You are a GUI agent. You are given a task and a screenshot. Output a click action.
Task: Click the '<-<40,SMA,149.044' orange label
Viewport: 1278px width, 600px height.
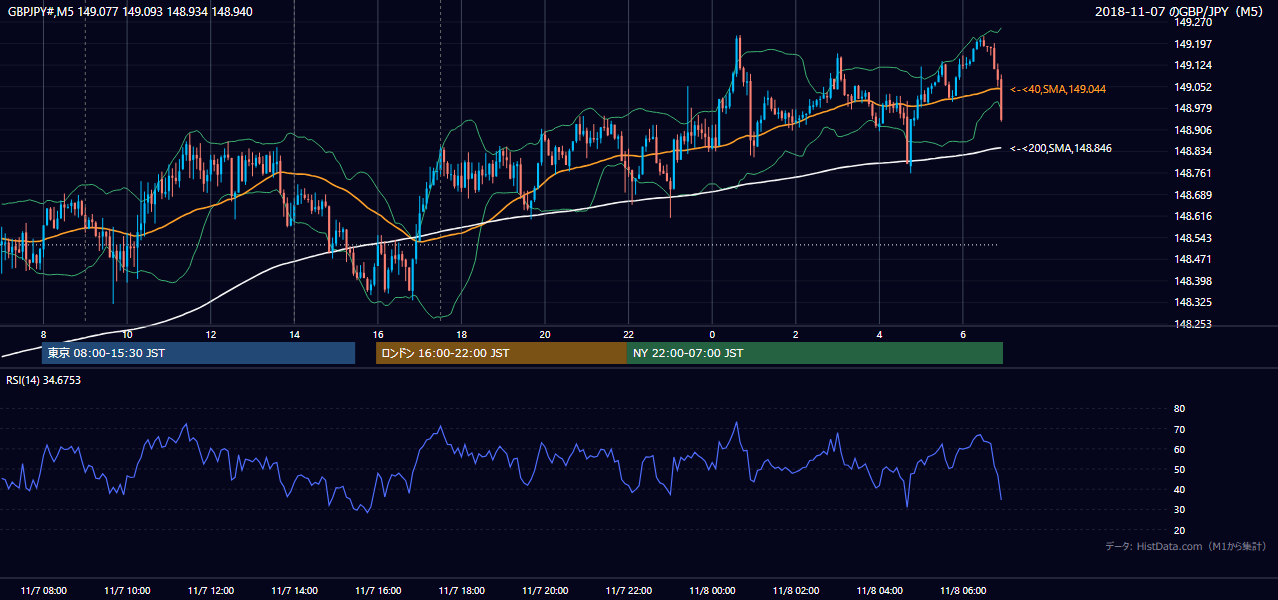pos(1058,89)
